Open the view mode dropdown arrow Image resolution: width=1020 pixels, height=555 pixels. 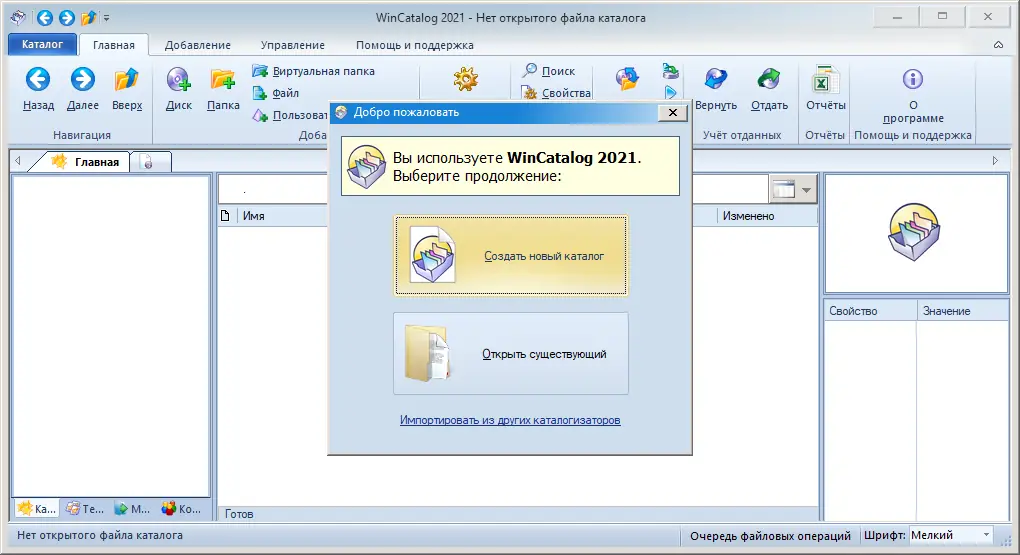click(807, 190)
